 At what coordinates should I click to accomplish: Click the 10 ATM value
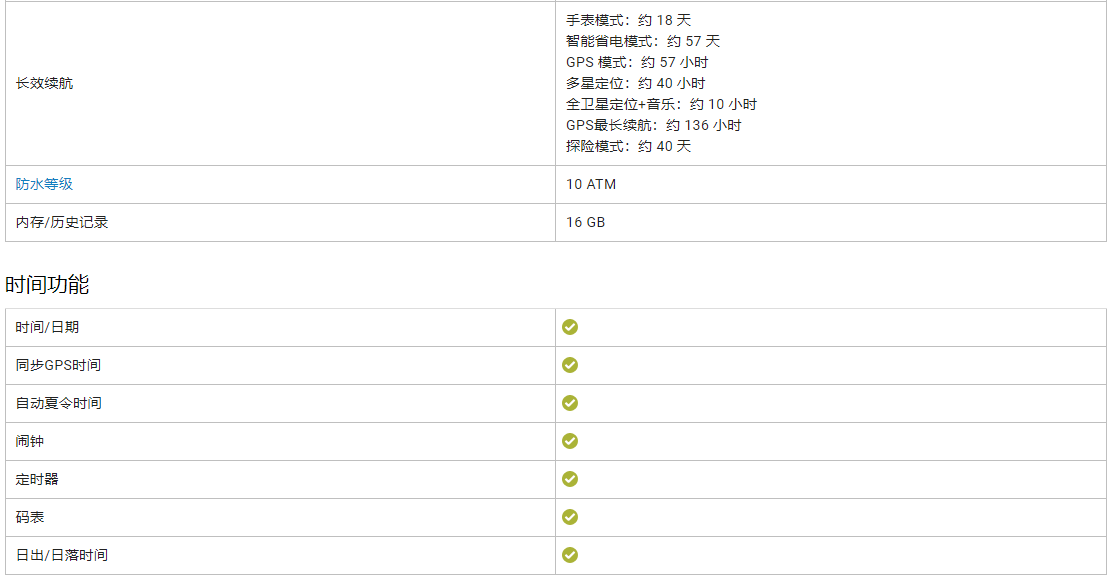pos(591,184)
